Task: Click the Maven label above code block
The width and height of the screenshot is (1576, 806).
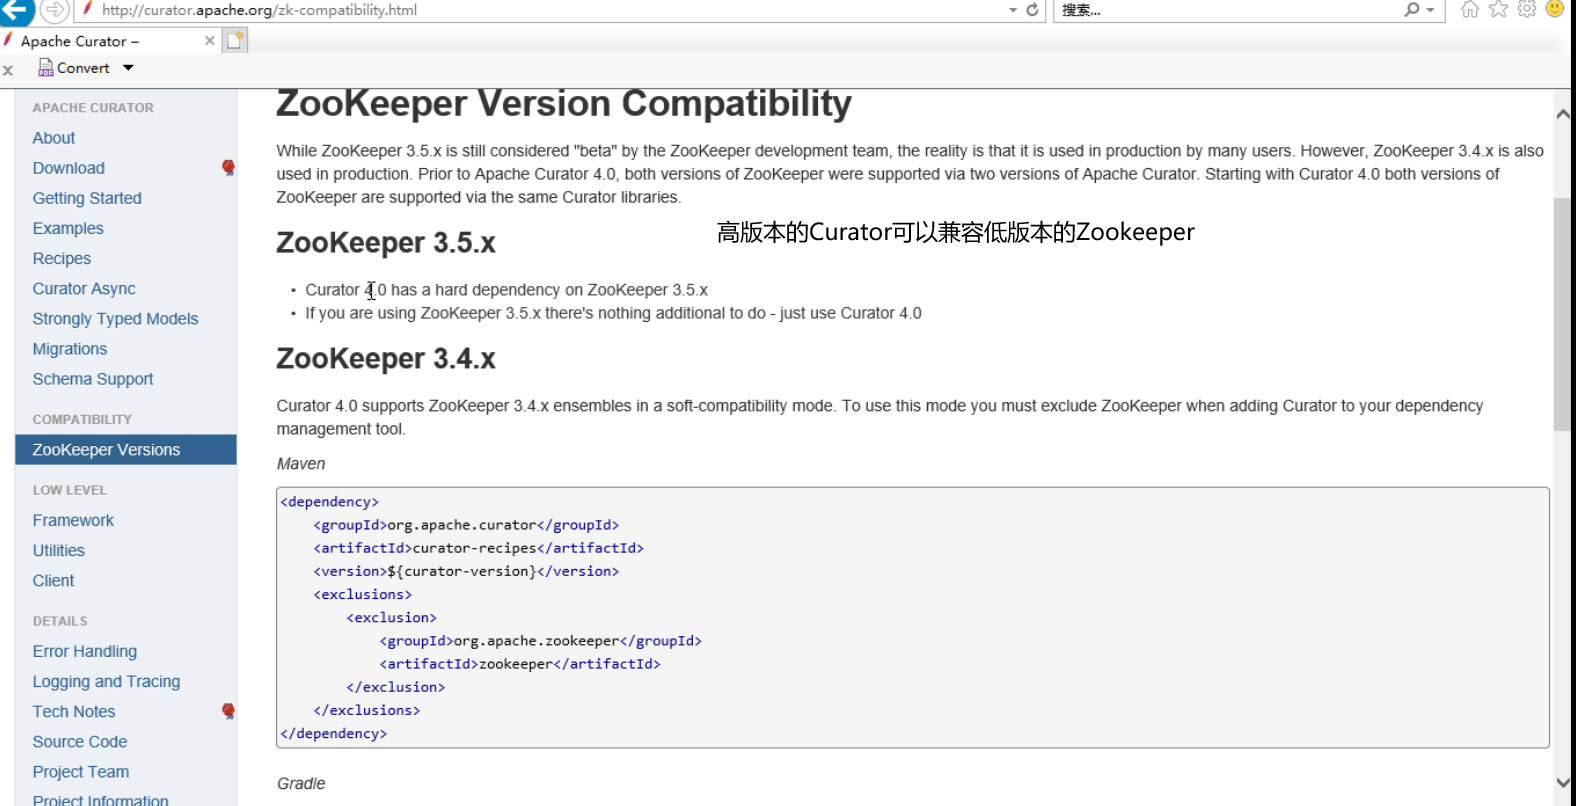Action: pyautogui.click(x=301, y=464)
